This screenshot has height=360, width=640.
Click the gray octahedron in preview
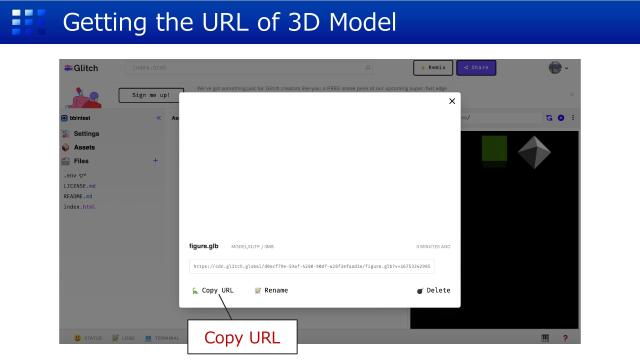point(534,152)
